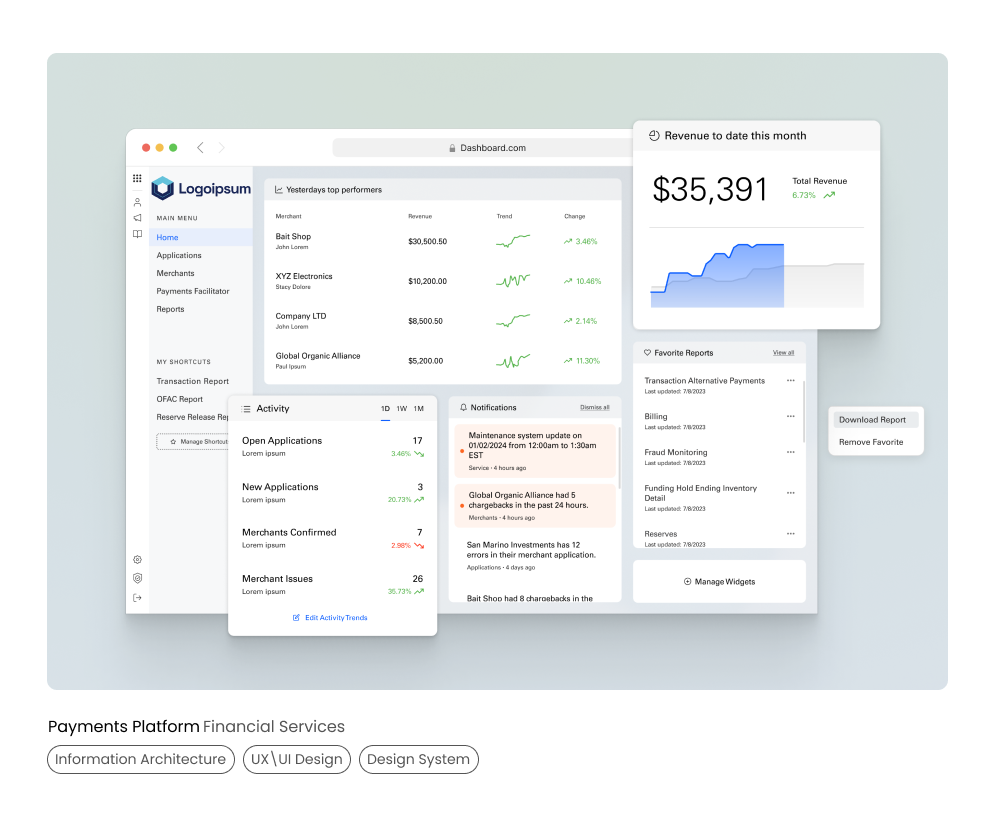995x827 pixels.
Task: Open options menu for Billing report
Action: tap(790, 416)
